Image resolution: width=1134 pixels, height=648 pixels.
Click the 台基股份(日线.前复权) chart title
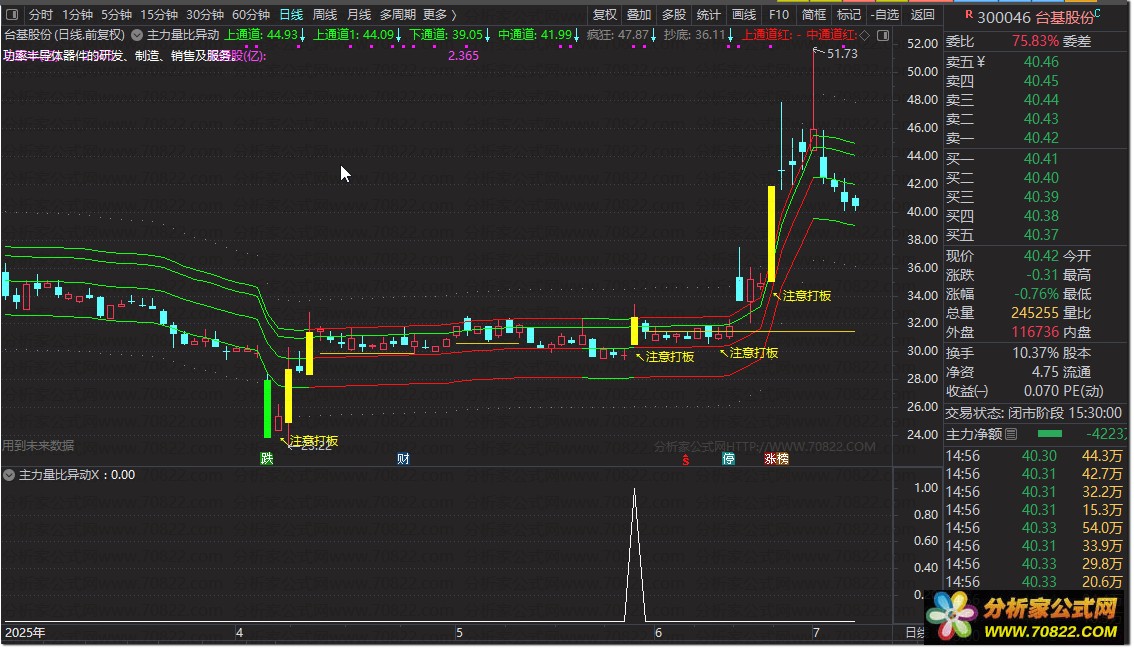pos(64,35)
